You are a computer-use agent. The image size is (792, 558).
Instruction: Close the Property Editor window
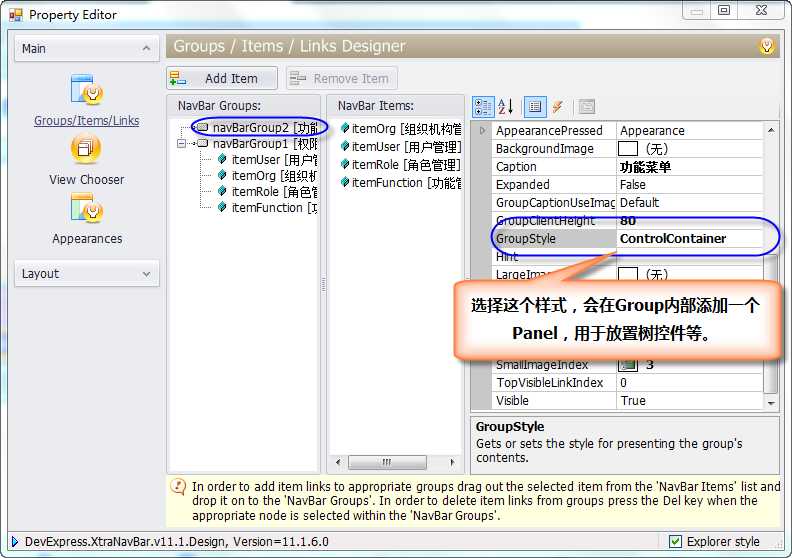coord(761,10)
